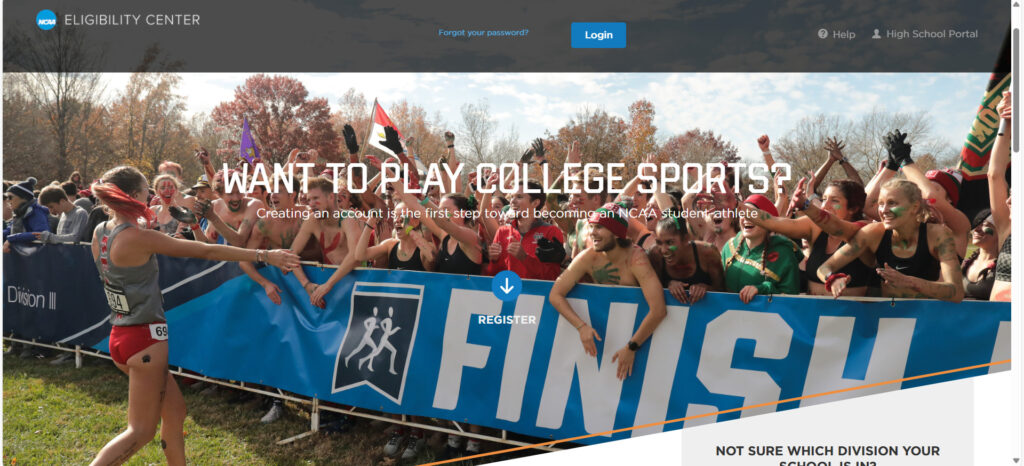Click Forgot your password link
Viewport: 1024px width, 466px height.
click(483, 33)
